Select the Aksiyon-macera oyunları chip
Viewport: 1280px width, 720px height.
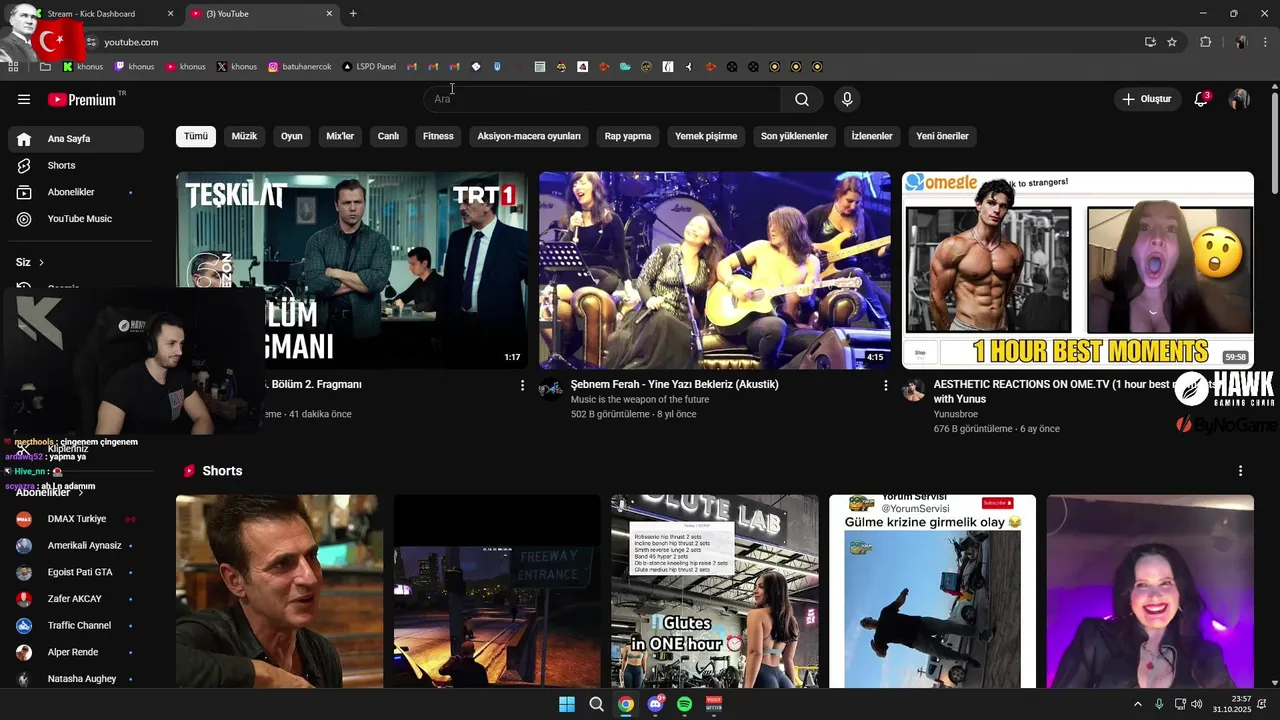529,136
